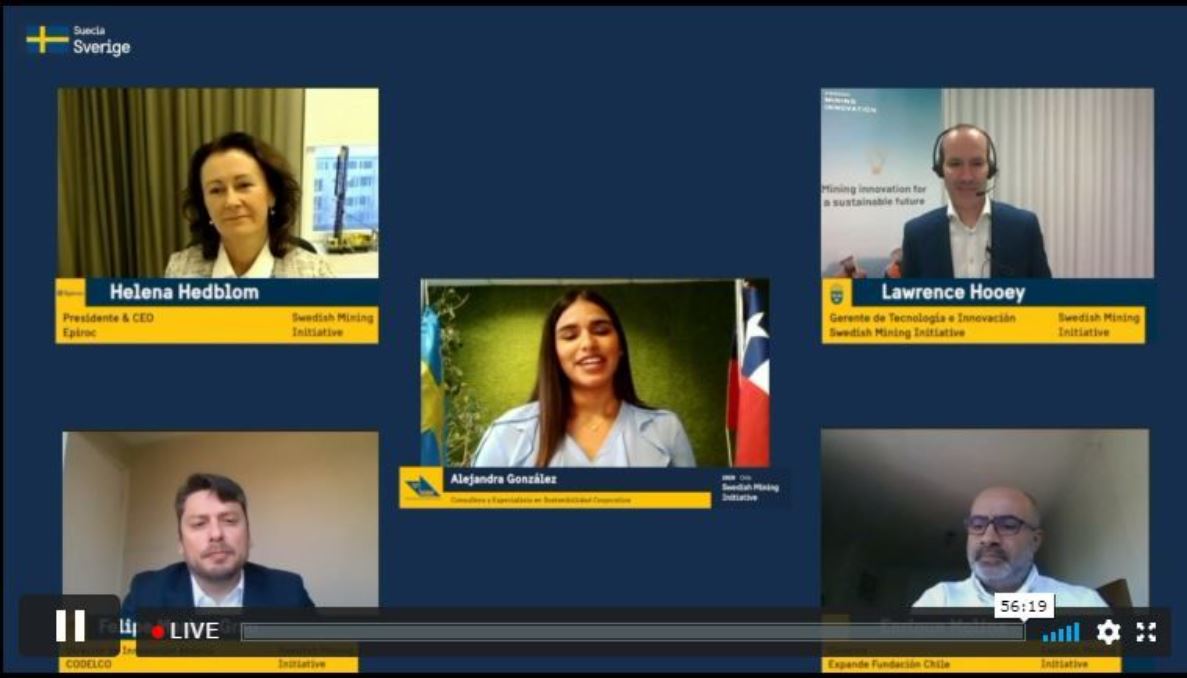Pause the live video stream
This screenshot has width=1187, height=678.
click(x=70, y=626)
